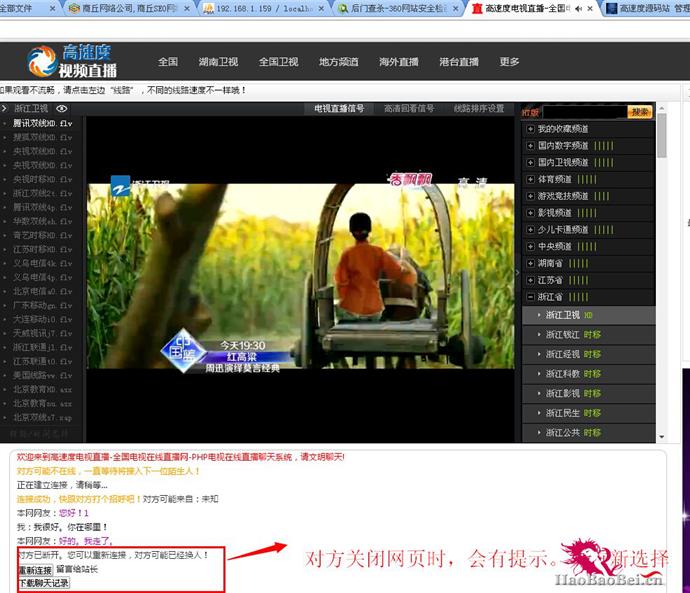
Task: Choose the 央视时移HD.flv line
Action: (x=42, y=179)
